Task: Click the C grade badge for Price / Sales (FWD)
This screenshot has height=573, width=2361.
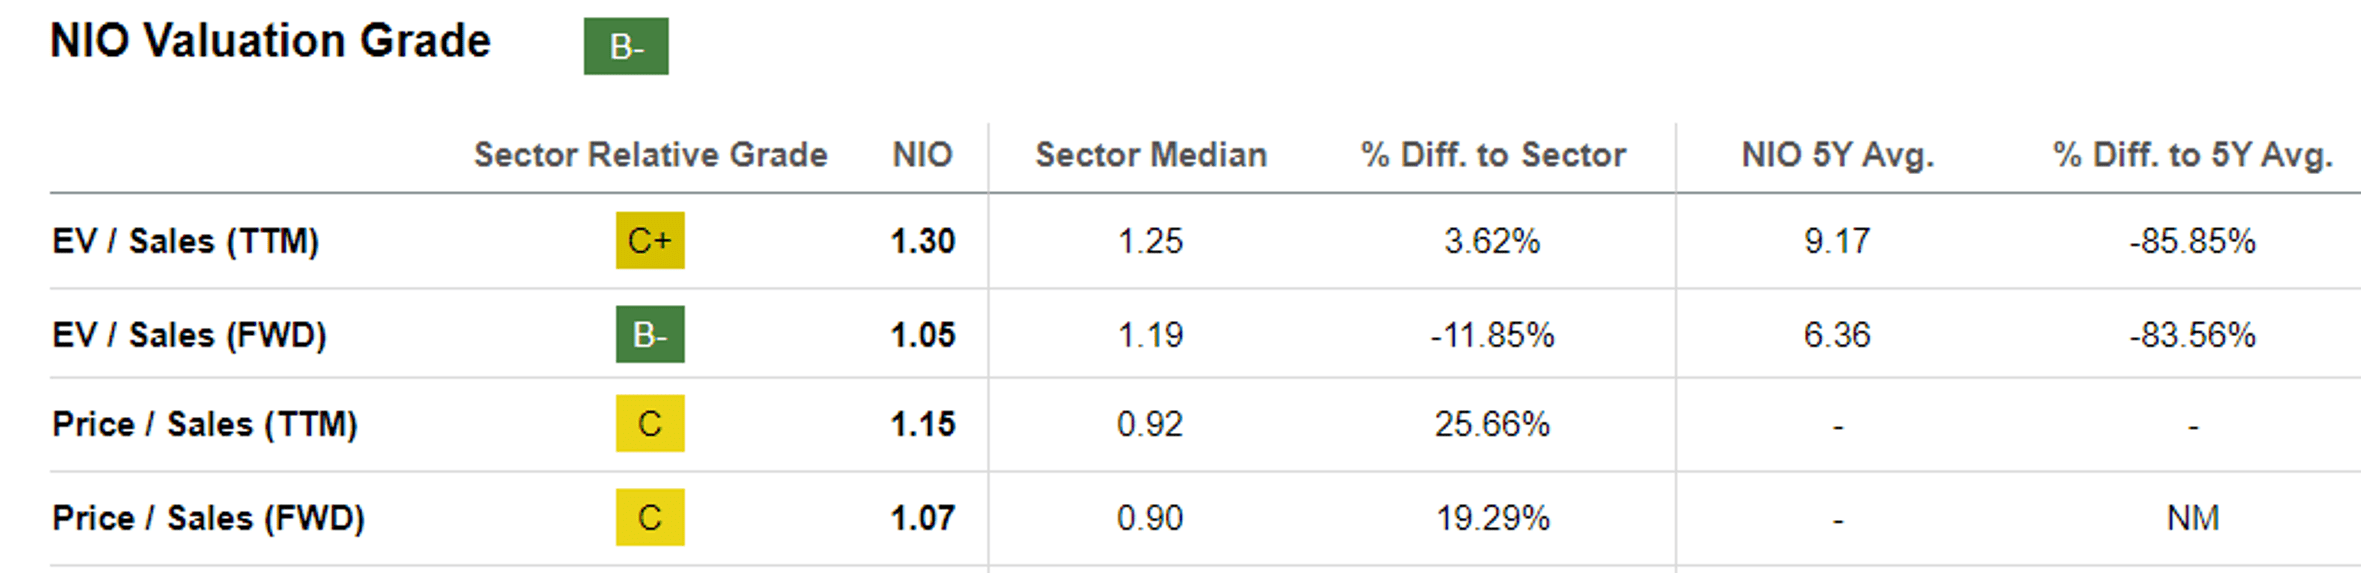Action: [x=650, y=517]
